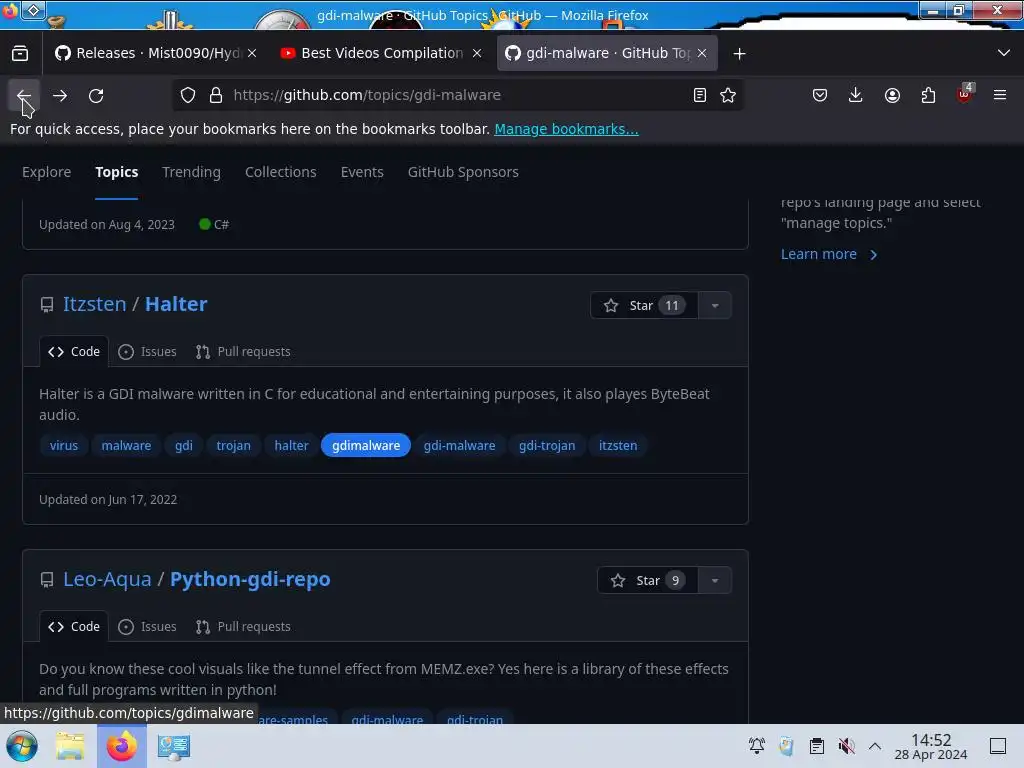
Task: Open Python-gdi-repo Pull requests tab
Action: point(243,627)
